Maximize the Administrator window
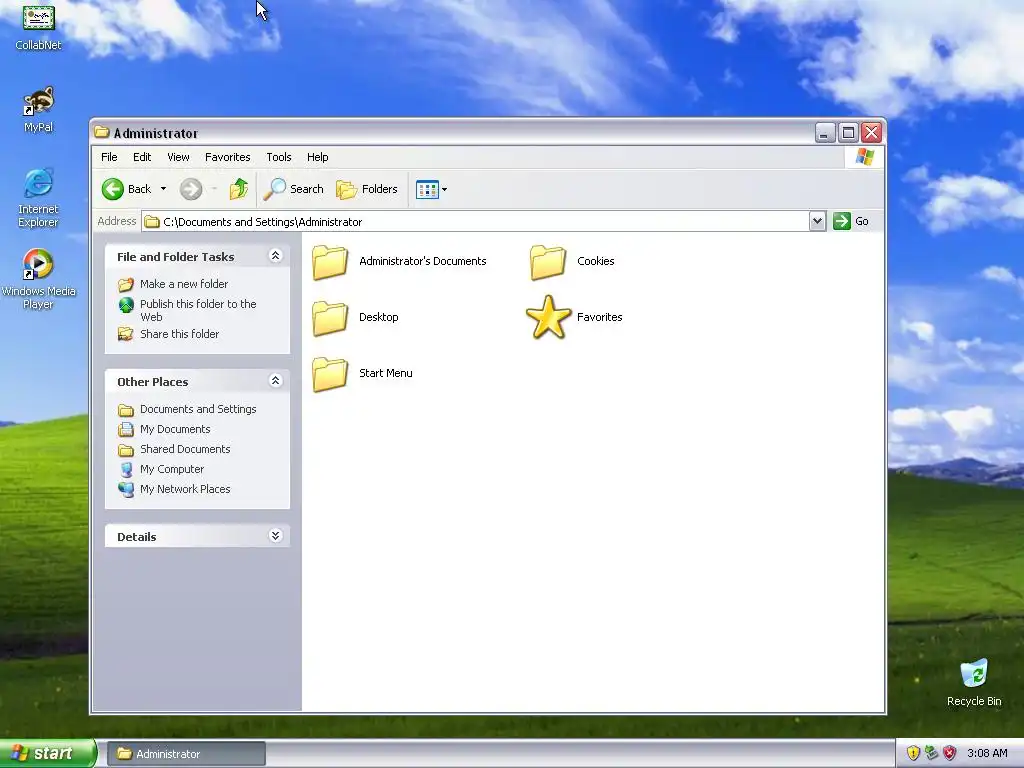This screenshot has height=768, width=1024. 848,133
